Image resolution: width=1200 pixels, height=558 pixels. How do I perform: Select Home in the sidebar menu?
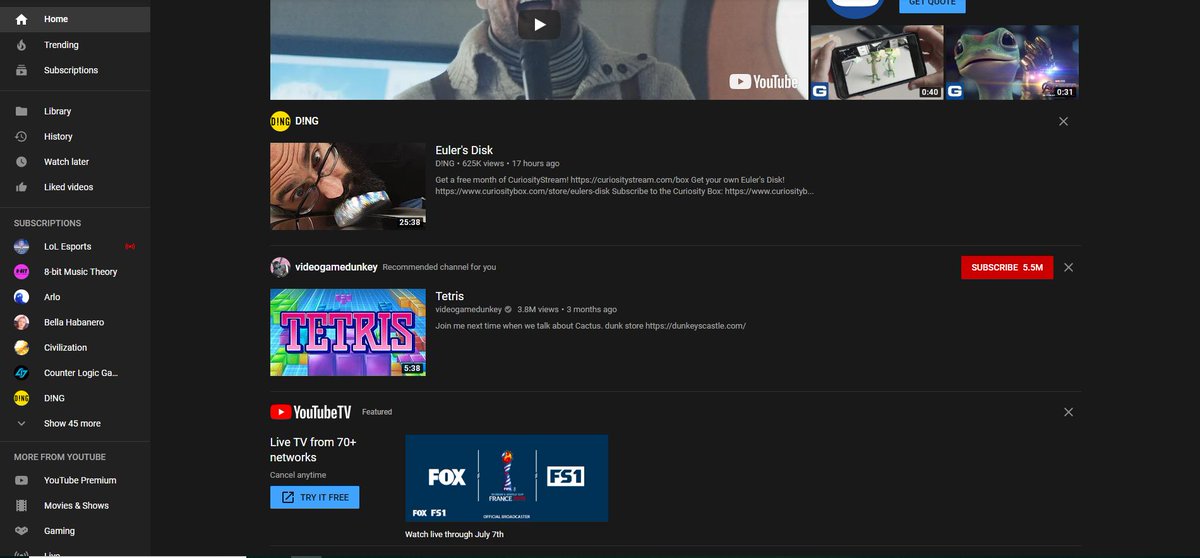pyautogui.click(x=75, y=19)
